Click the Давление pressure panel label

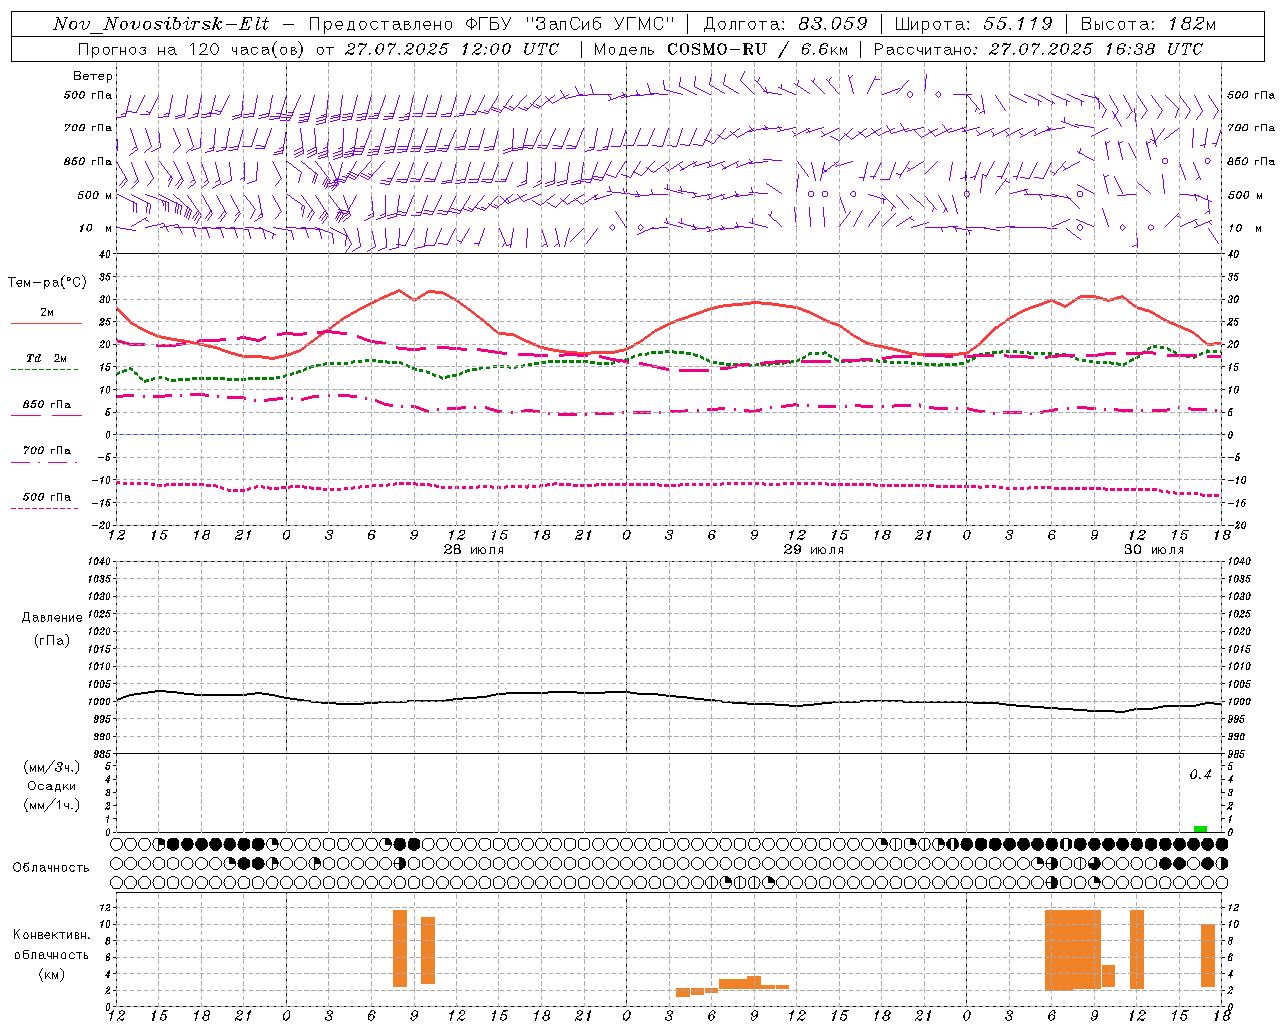(52, 618)
